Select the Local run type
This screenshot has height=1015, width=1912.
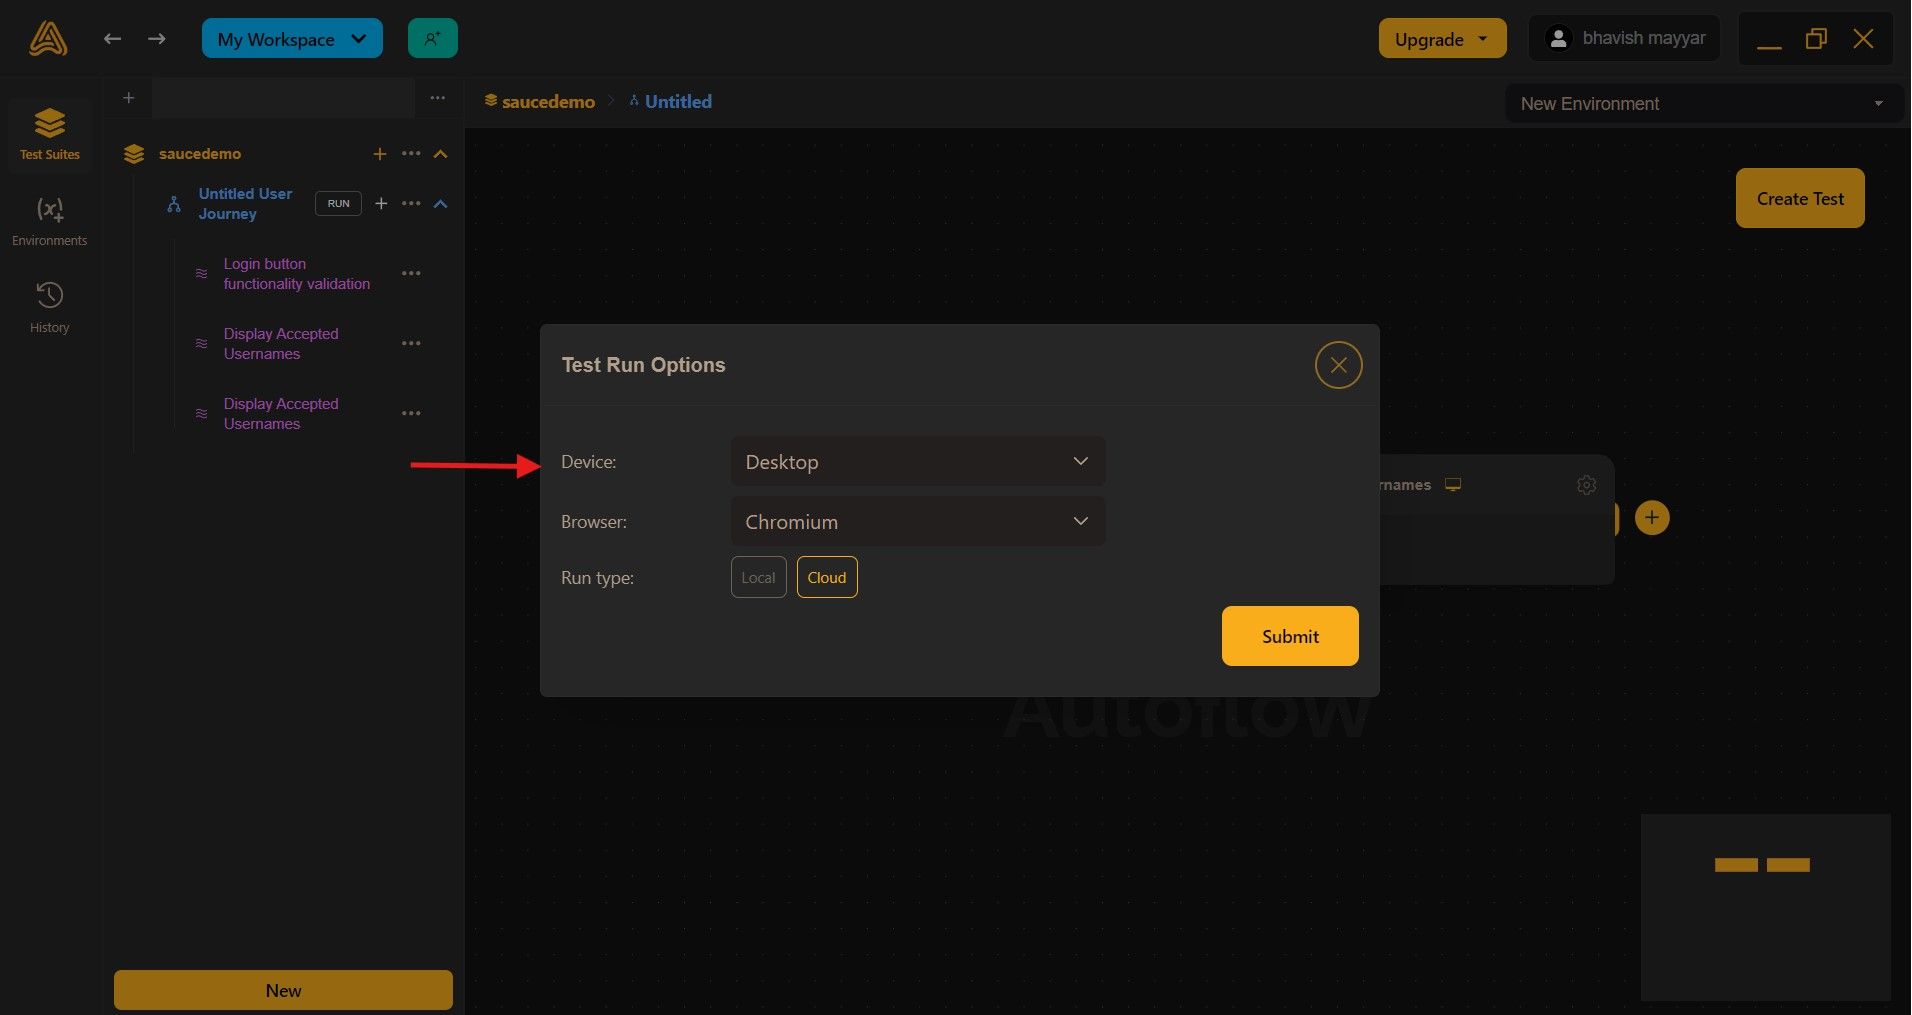click(x=757, y=577)
